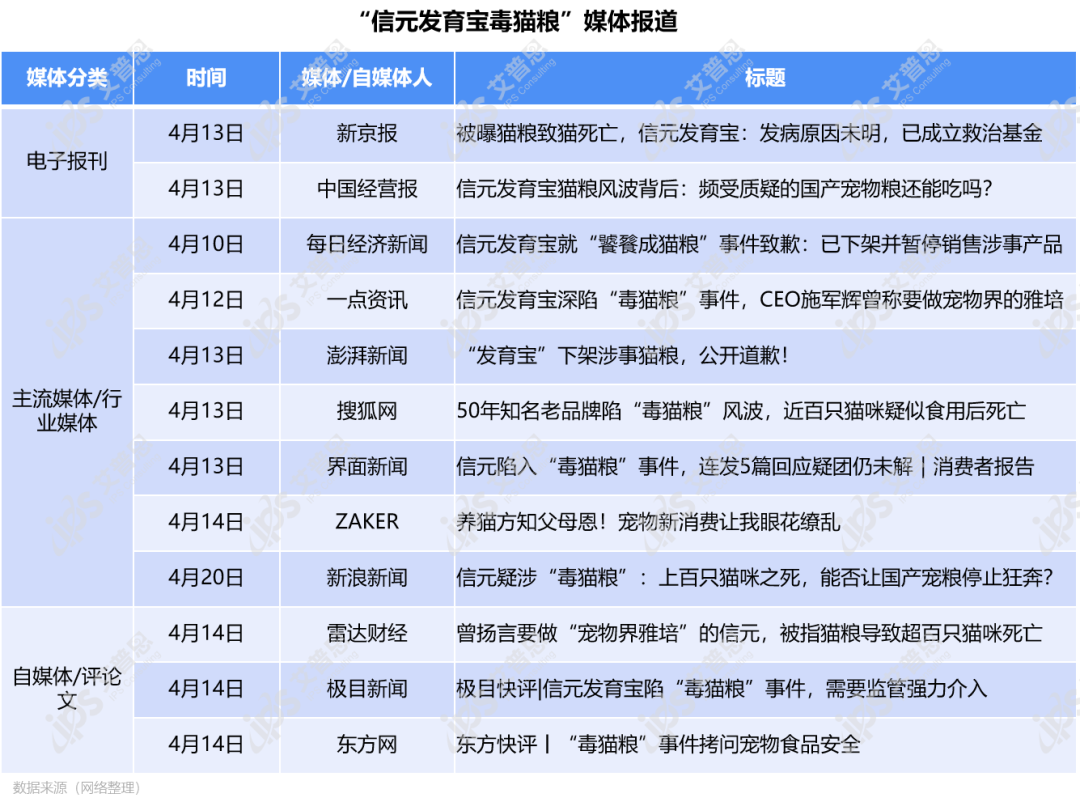Click the 每日经济新闻 media cell
Image resolution: width=1080 pixels, height=802 pixels.
pyautogui.click(x=366, y=244)
